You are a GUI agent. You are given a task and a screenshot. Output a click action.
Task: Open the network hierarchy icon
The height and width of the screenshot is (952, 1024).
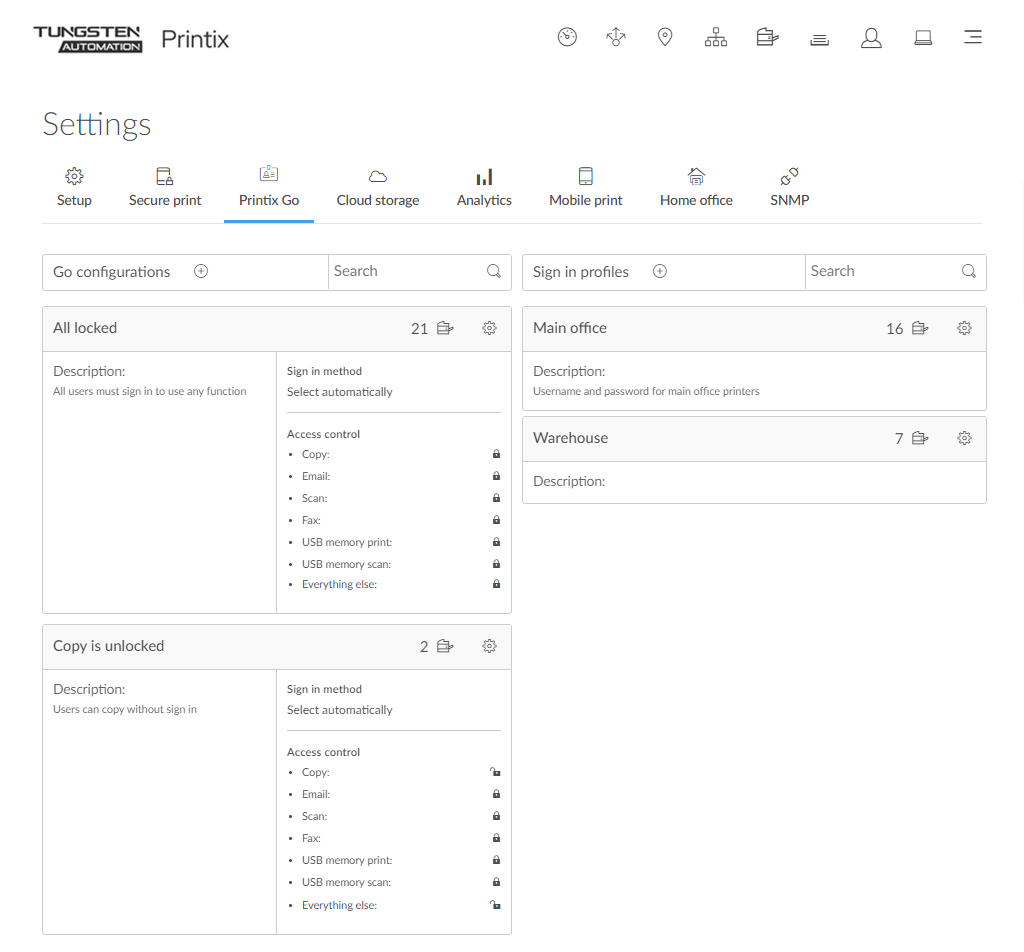[716, 38]
